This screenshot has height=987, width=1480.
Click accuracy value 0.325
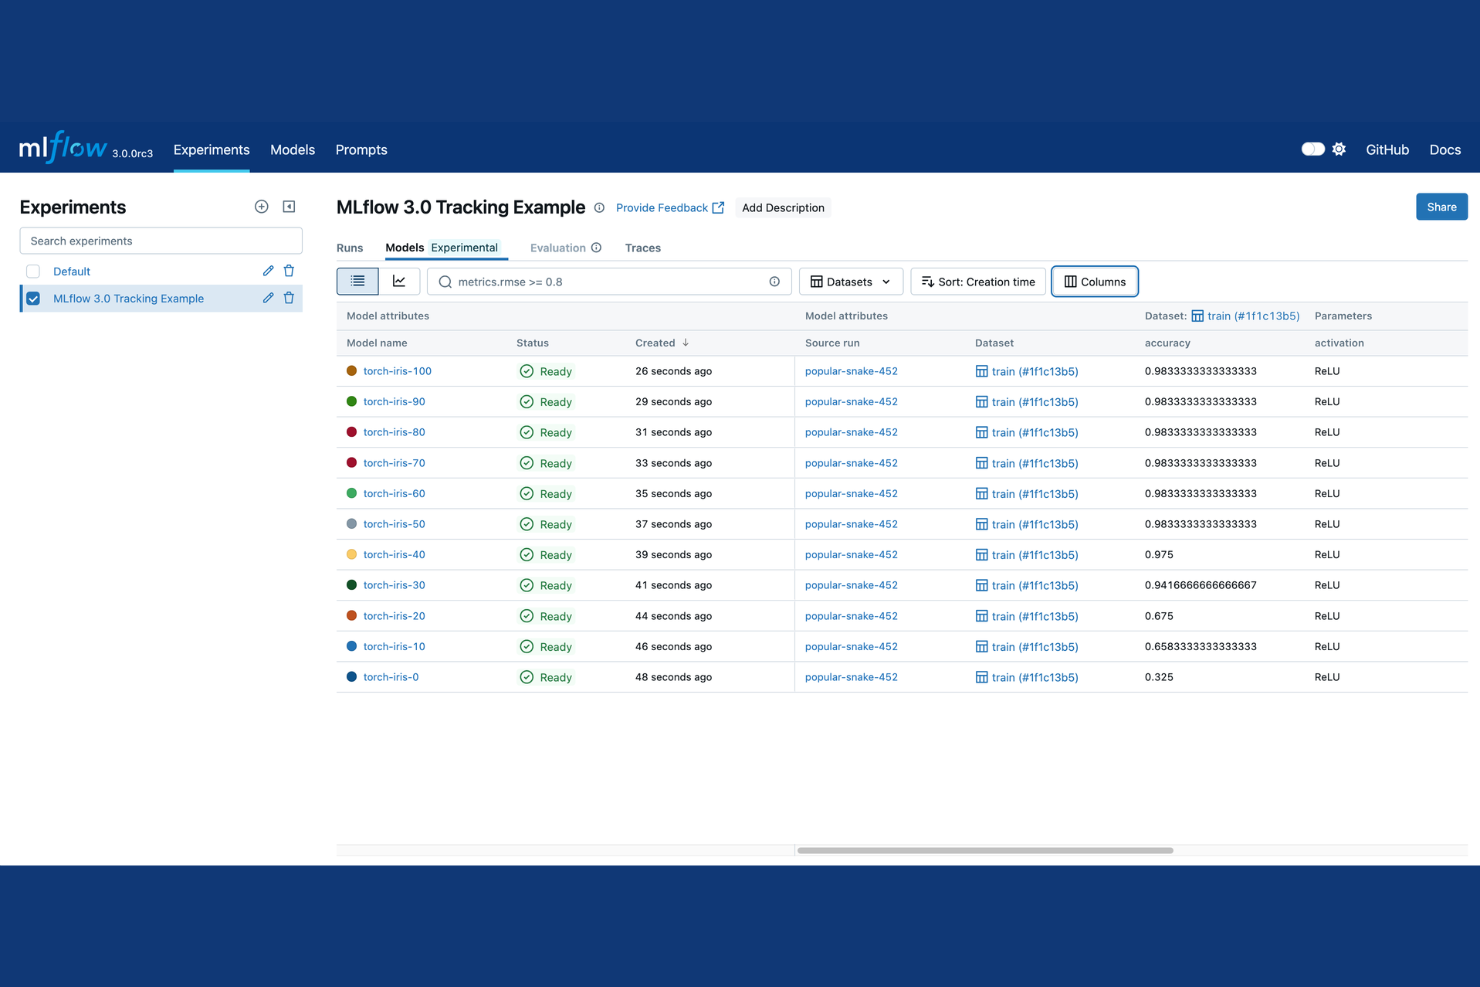pyautogui.click(x=1159, y=677)
